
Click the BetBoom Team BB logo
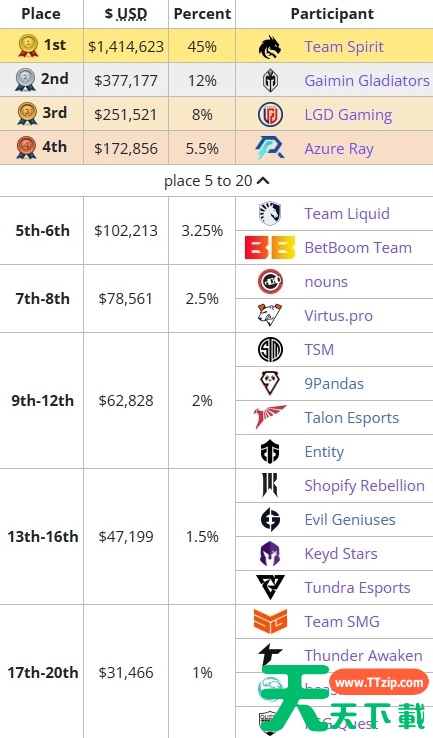(x=270, y=248)
